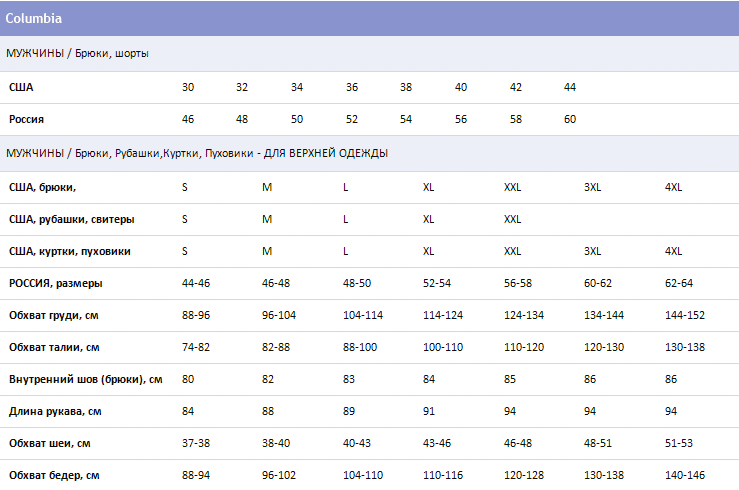The height and width of the screenshot is (490, 739).
Task: Click Russian size 56 cell
Action: [461, 119]
